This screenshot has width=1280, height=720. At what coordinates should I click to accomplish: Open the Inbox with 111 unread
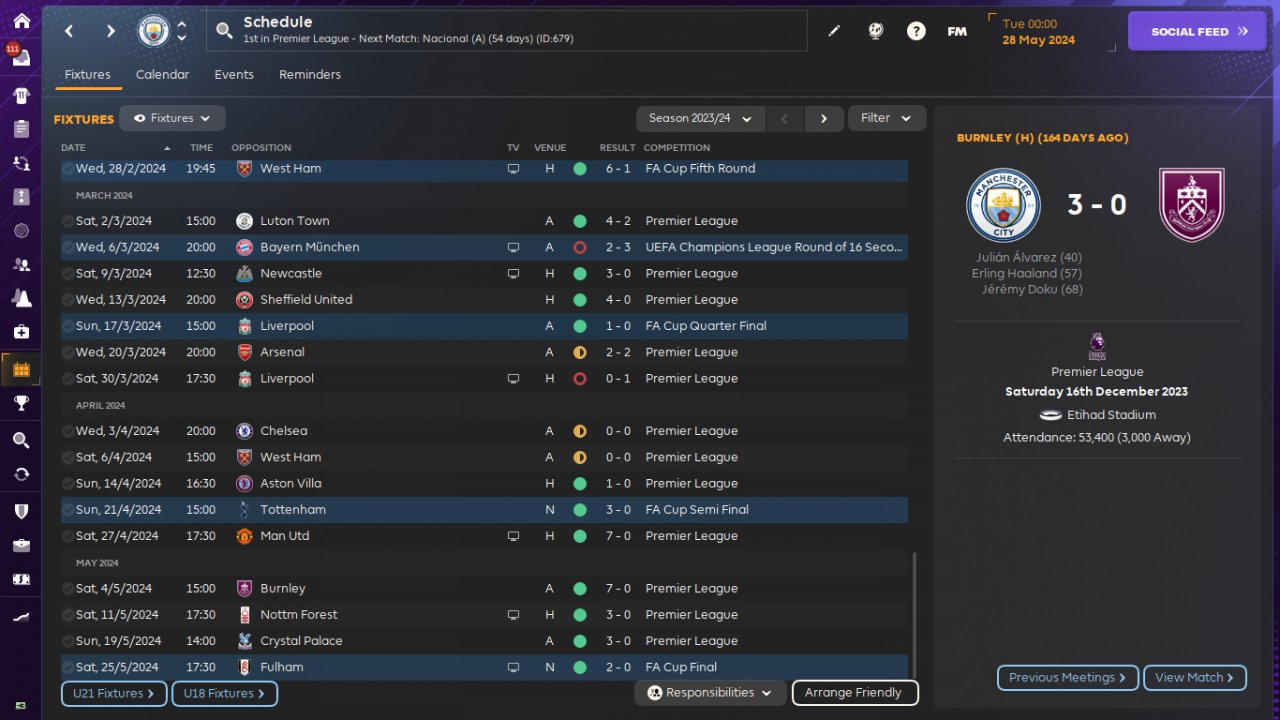coord(21,57)
